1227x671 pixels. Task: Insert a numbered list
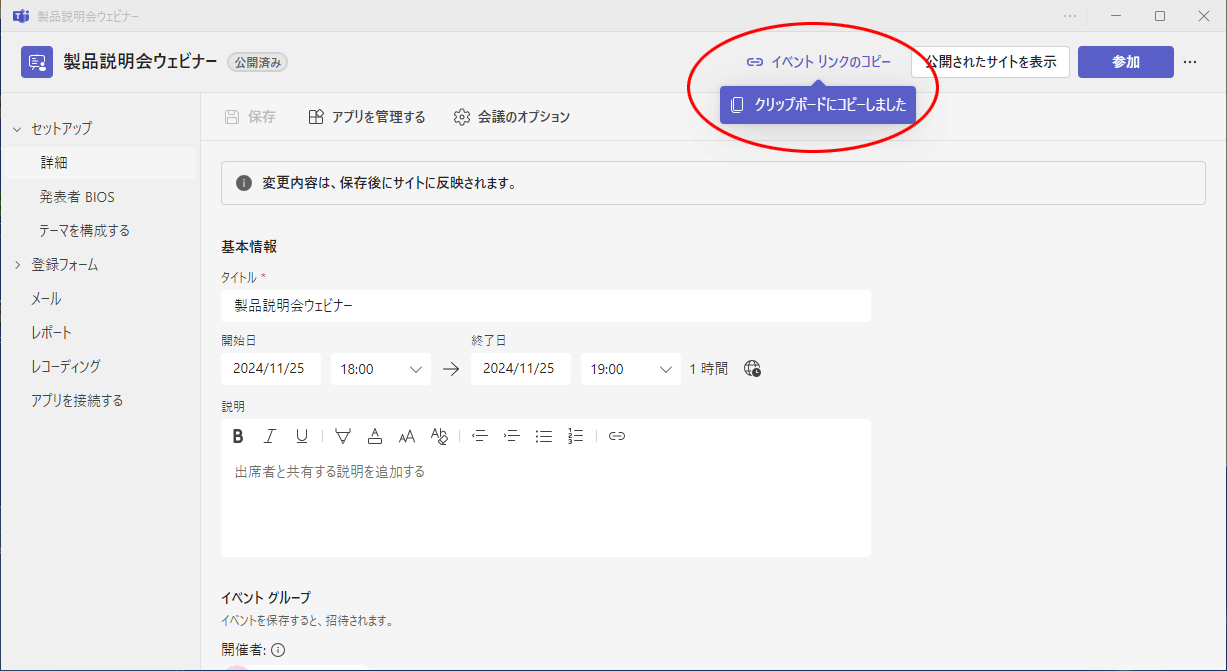575,436
